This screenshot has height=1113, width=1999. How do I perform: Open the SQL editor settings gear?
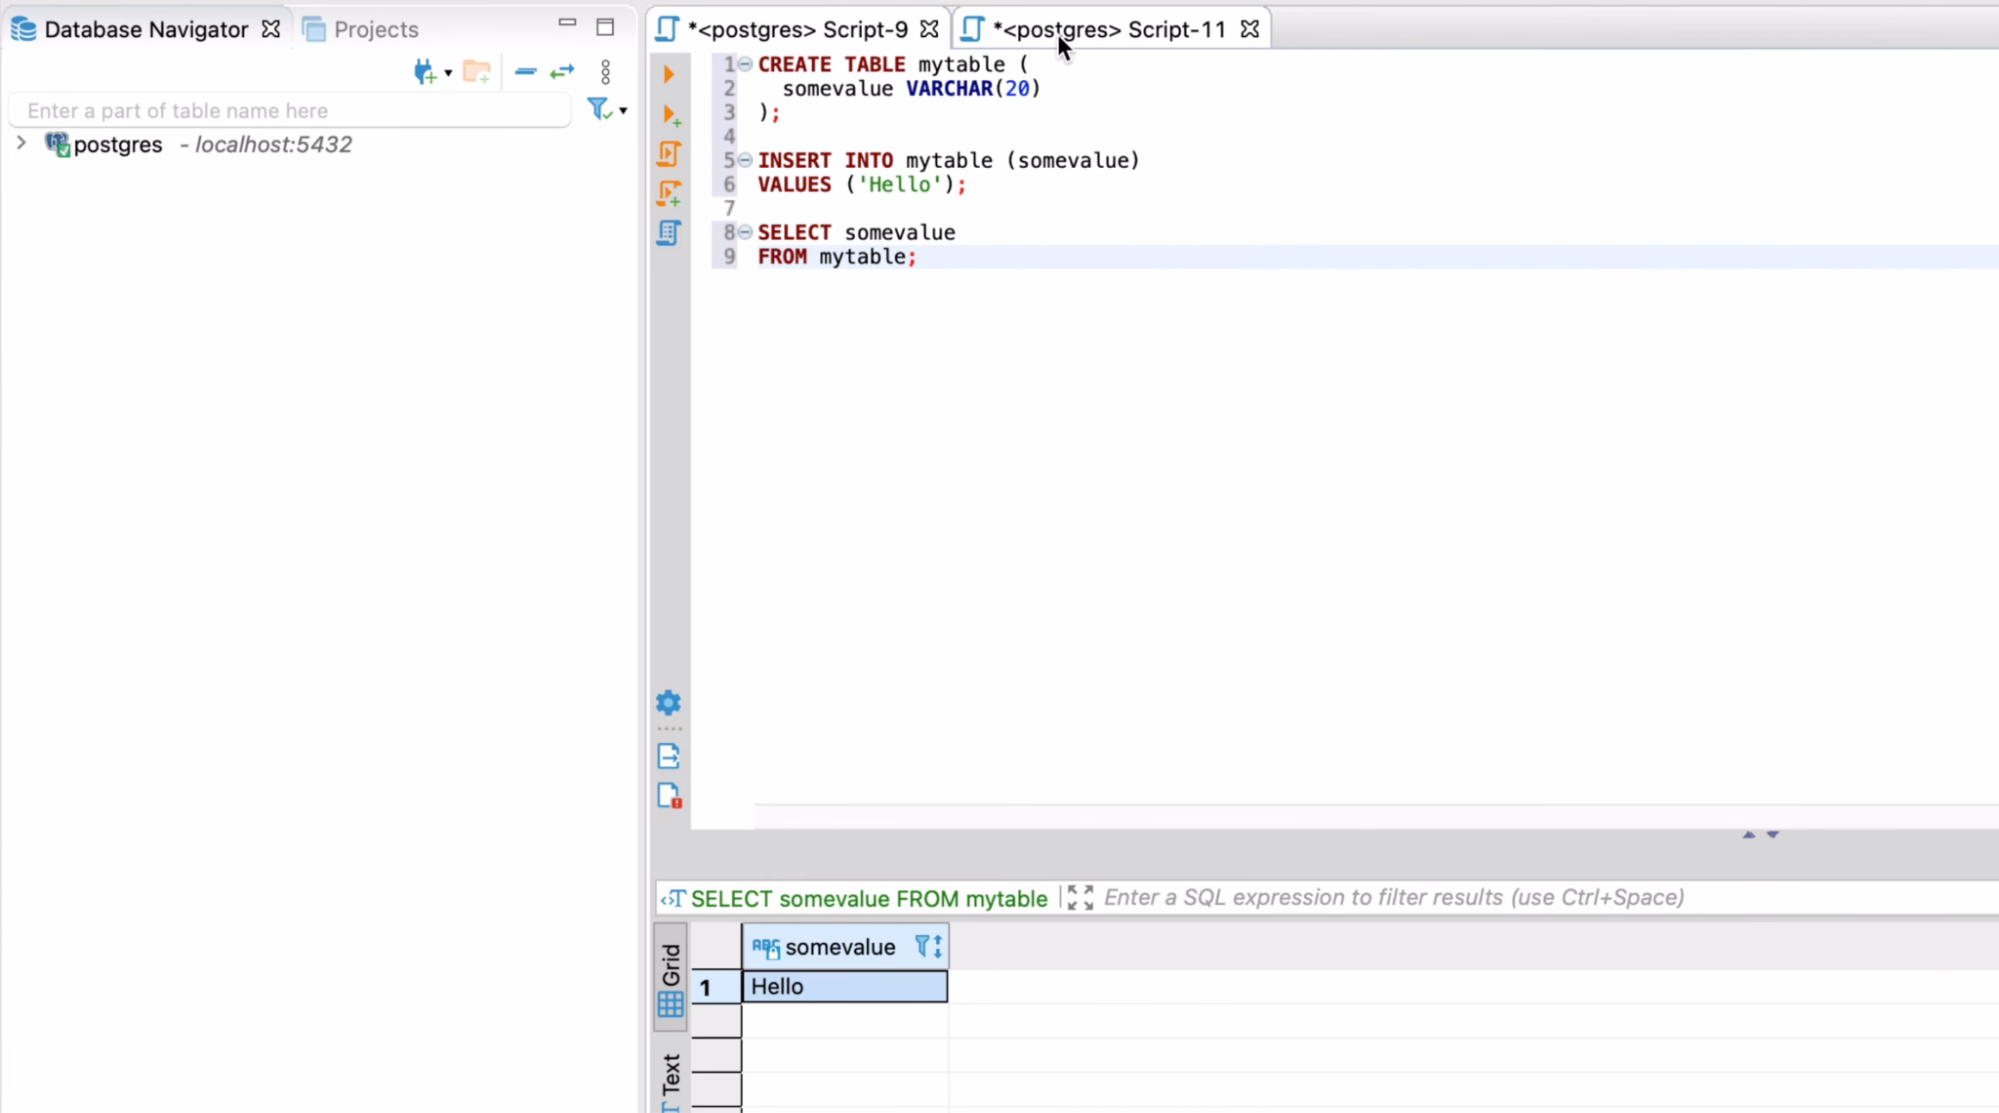coord(668,703)
